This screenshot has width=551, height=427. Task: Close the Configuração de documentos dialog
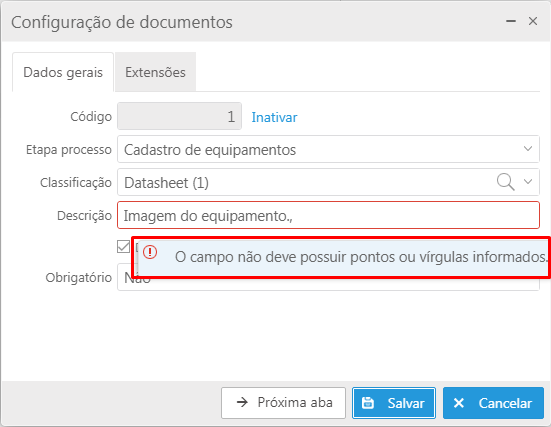533,21
